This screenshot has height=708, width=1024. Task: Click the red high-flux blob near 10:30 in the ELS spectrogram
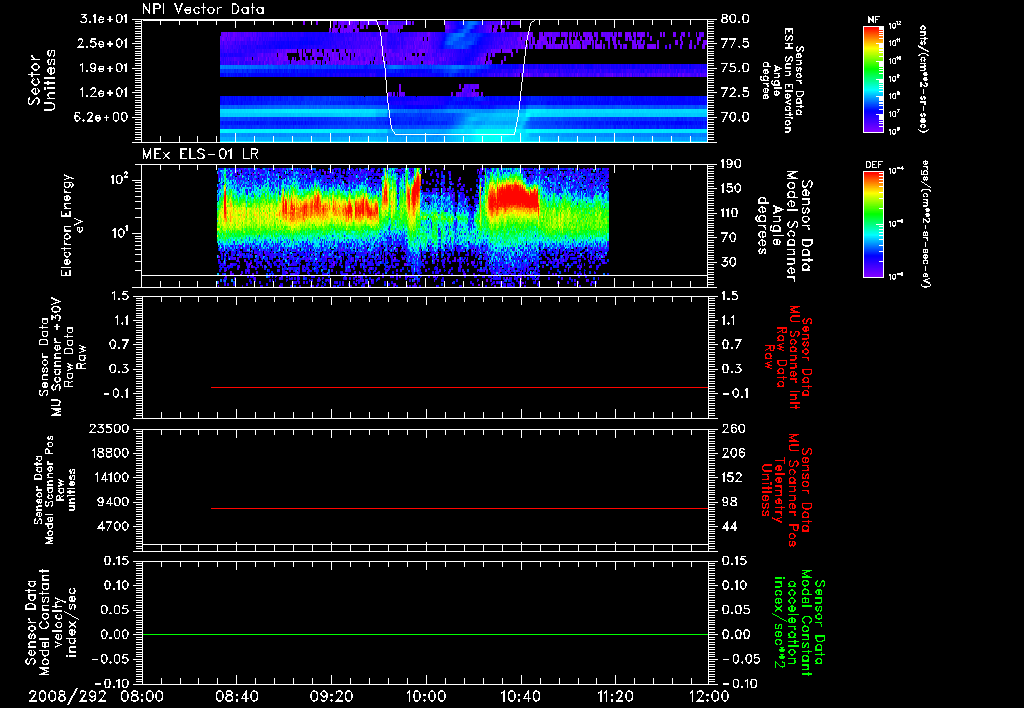pos(513,198)
